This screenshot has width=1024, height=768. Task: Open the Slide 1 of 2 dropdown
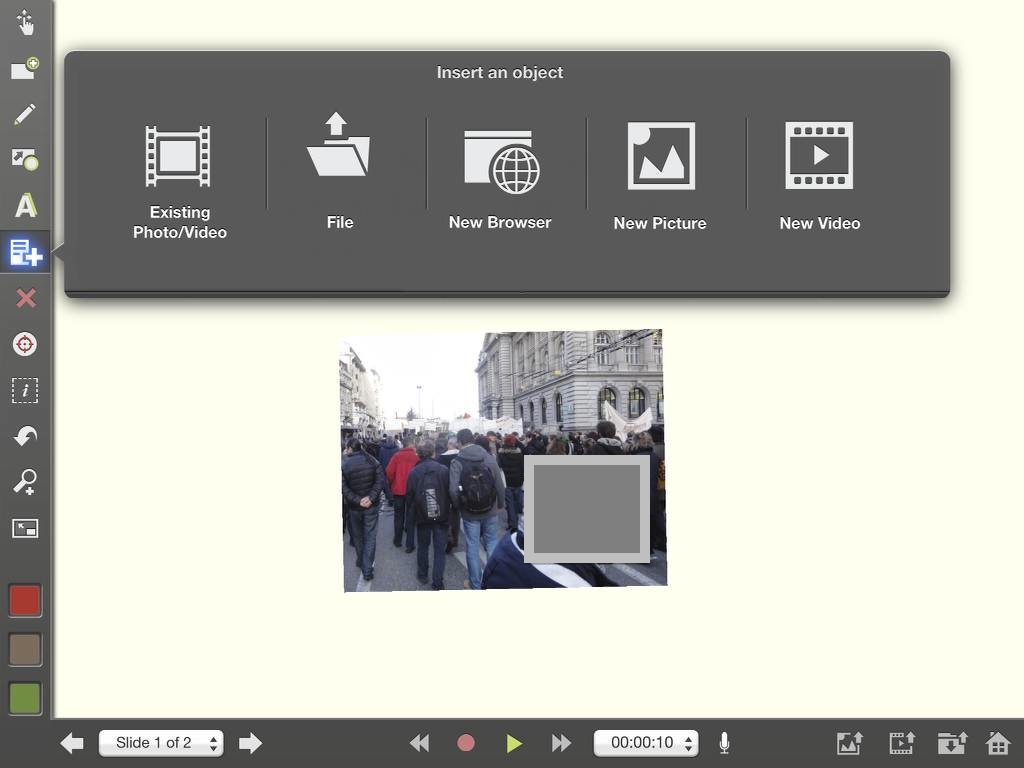click(x=161, y=743)
